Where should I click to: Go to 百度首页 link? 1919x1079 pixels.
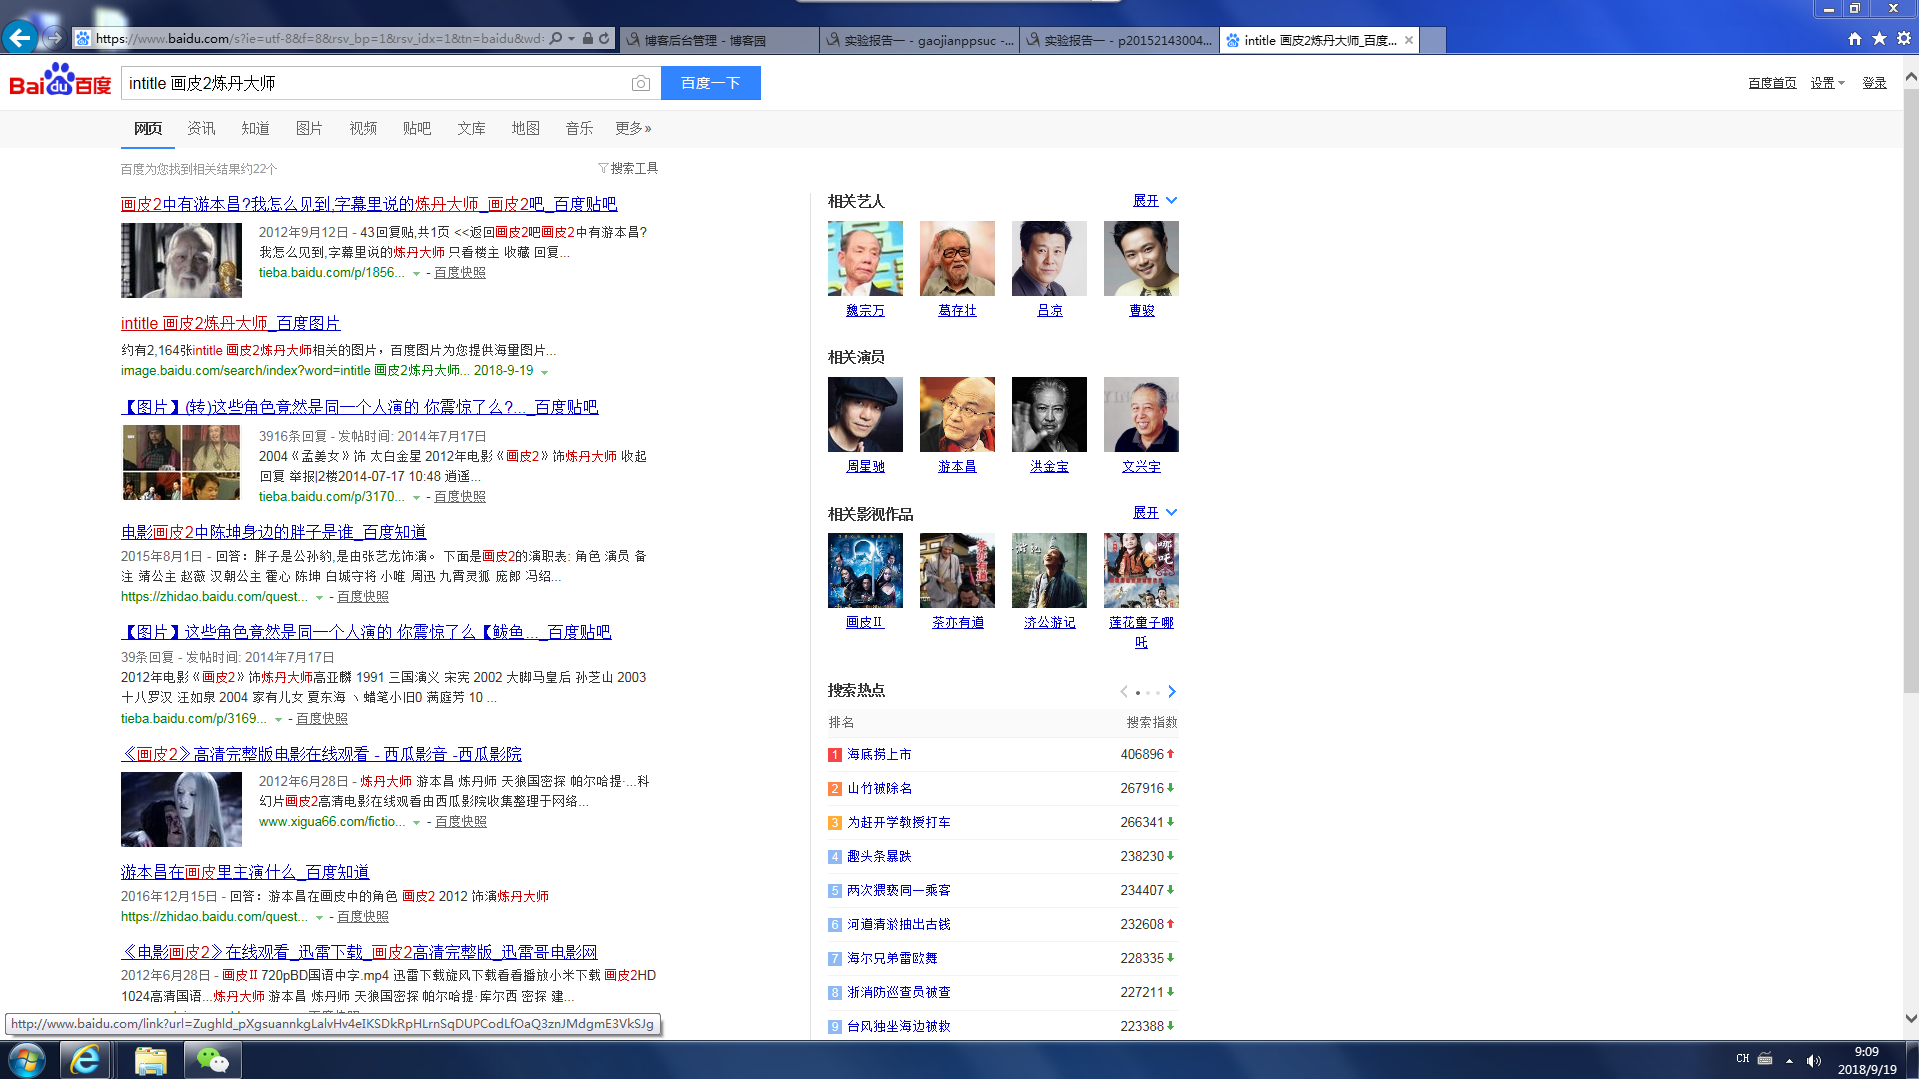1772,83
